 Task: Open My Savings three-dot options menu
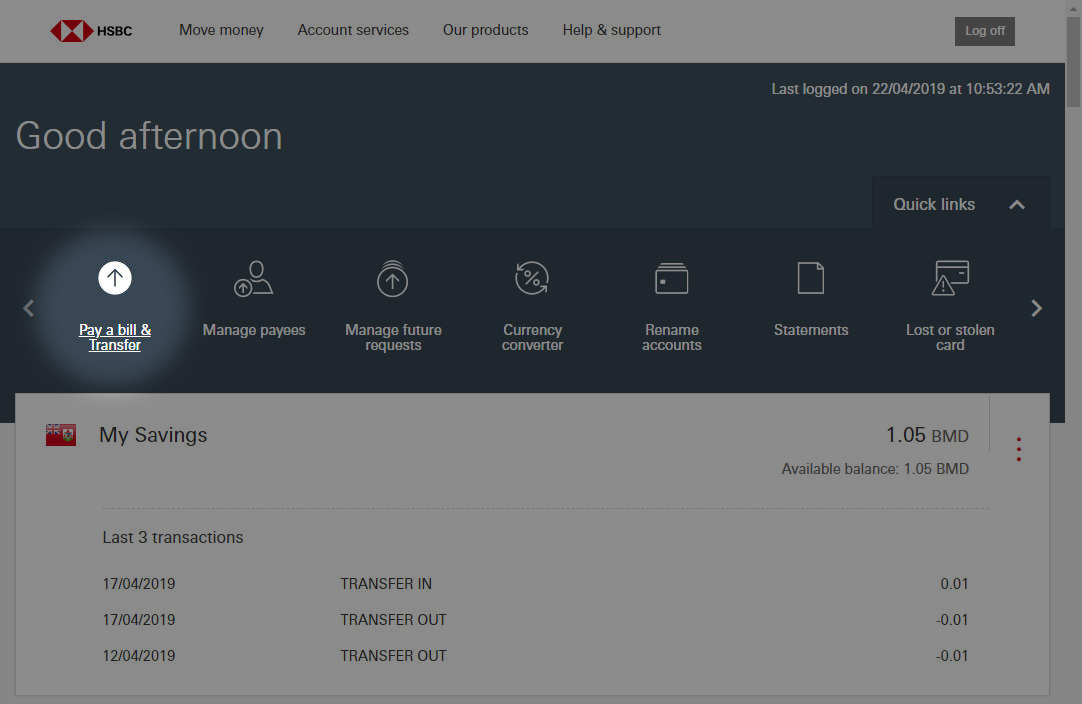tap(1018, 449)
